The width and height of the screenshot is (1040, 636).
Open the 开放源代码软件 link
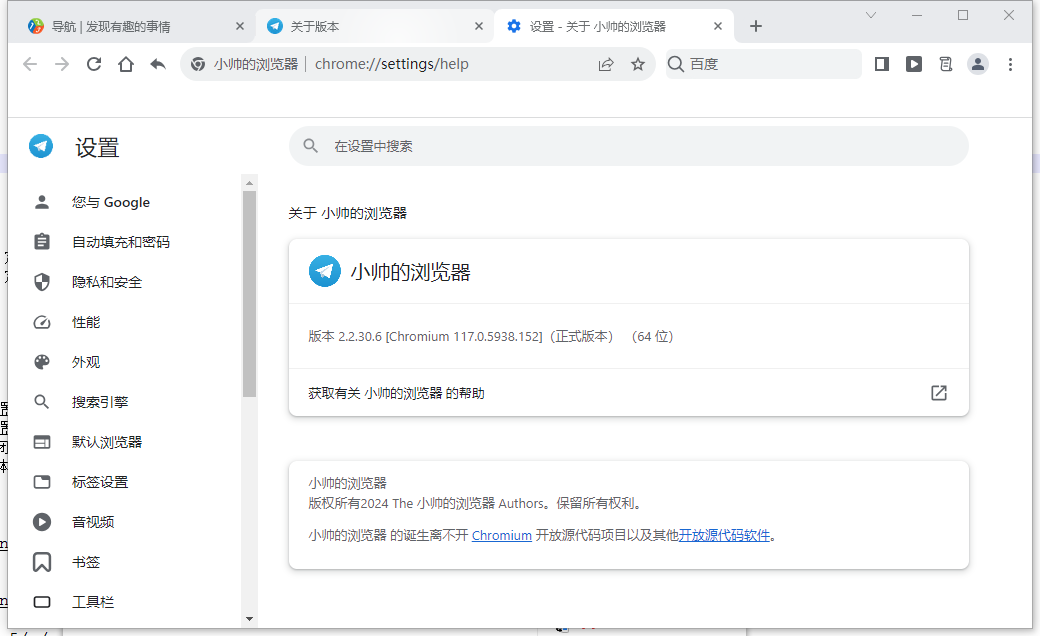[x=724, y=535]
